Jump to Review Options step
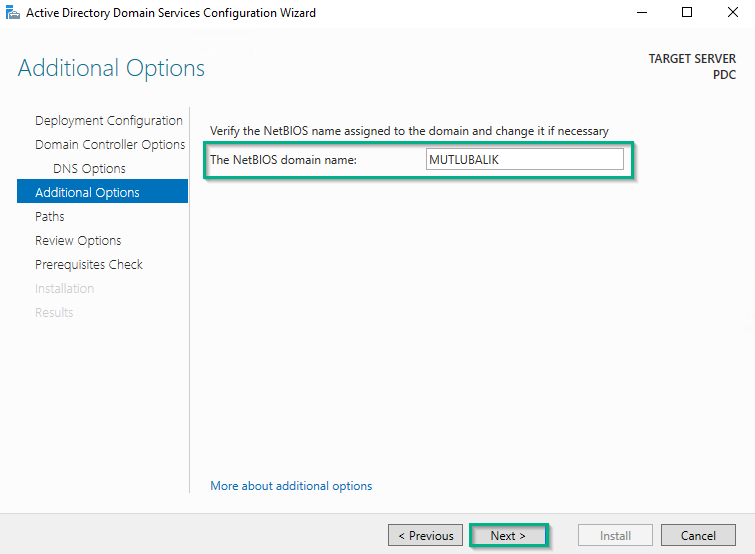 (x=78, y=241)
